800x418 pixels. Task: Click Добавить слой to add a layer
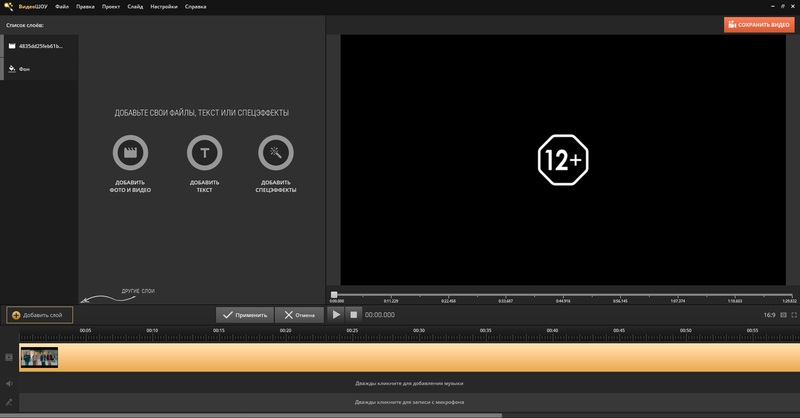pyautogui.click(x=39, y=315)
